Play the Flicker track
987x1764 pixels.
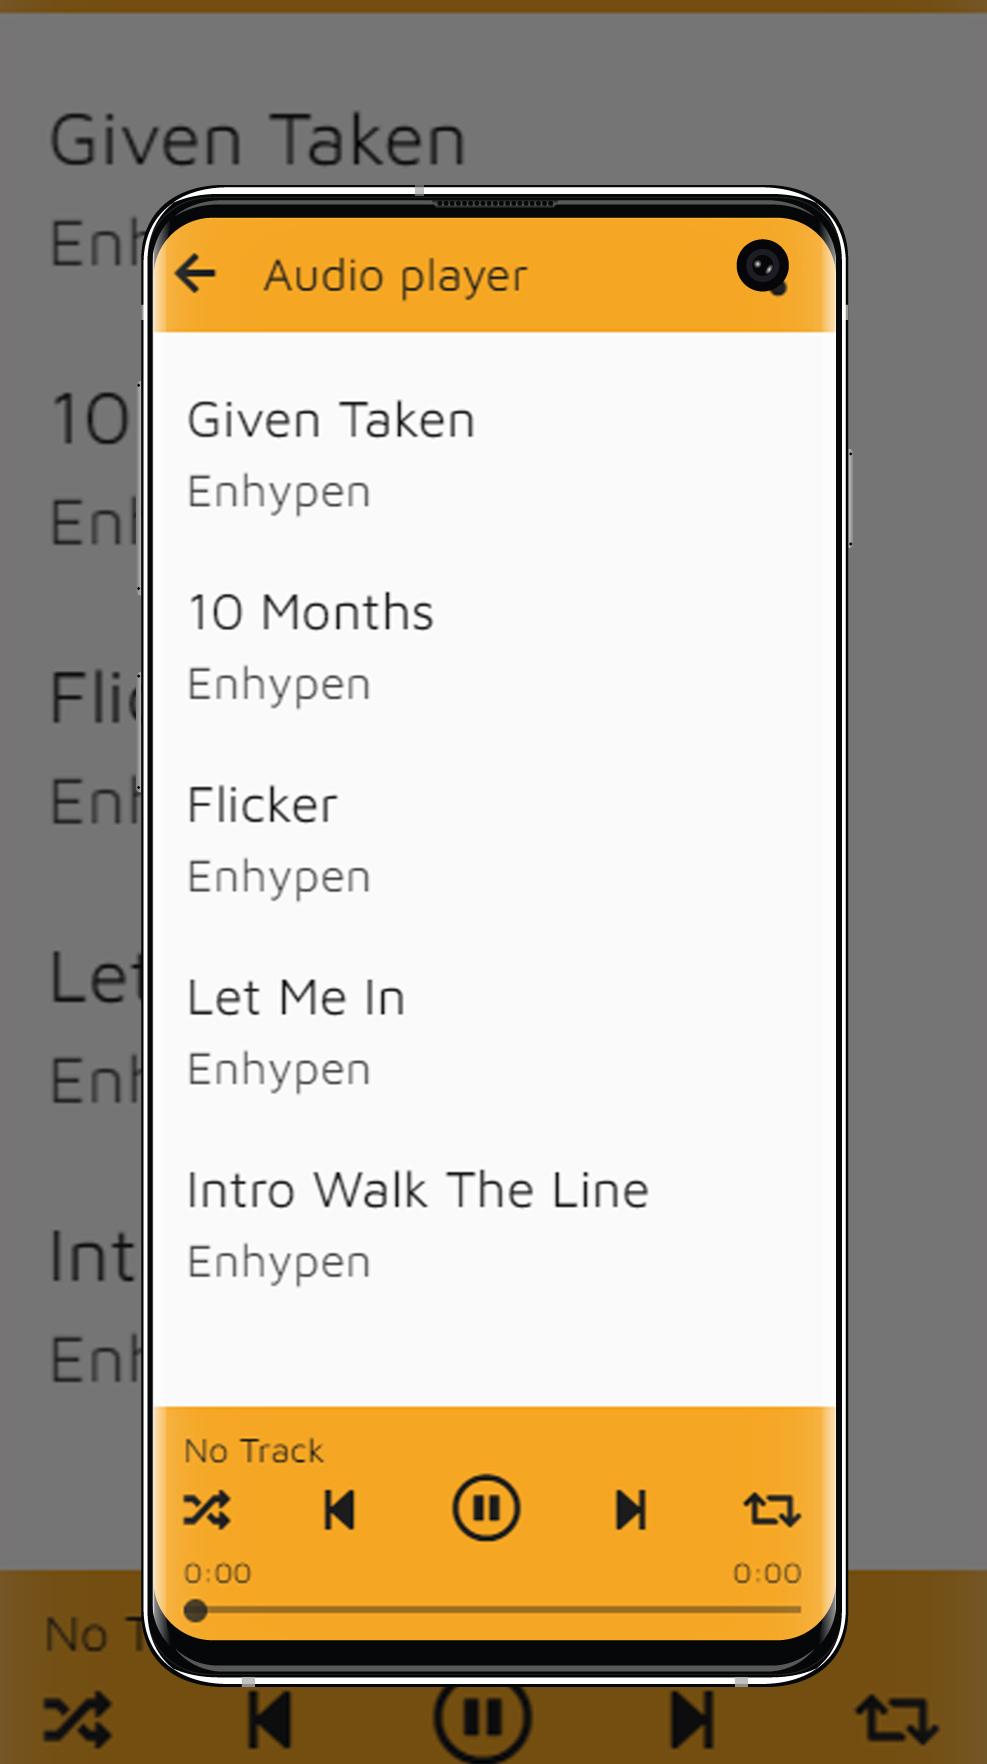click(263, 806)
